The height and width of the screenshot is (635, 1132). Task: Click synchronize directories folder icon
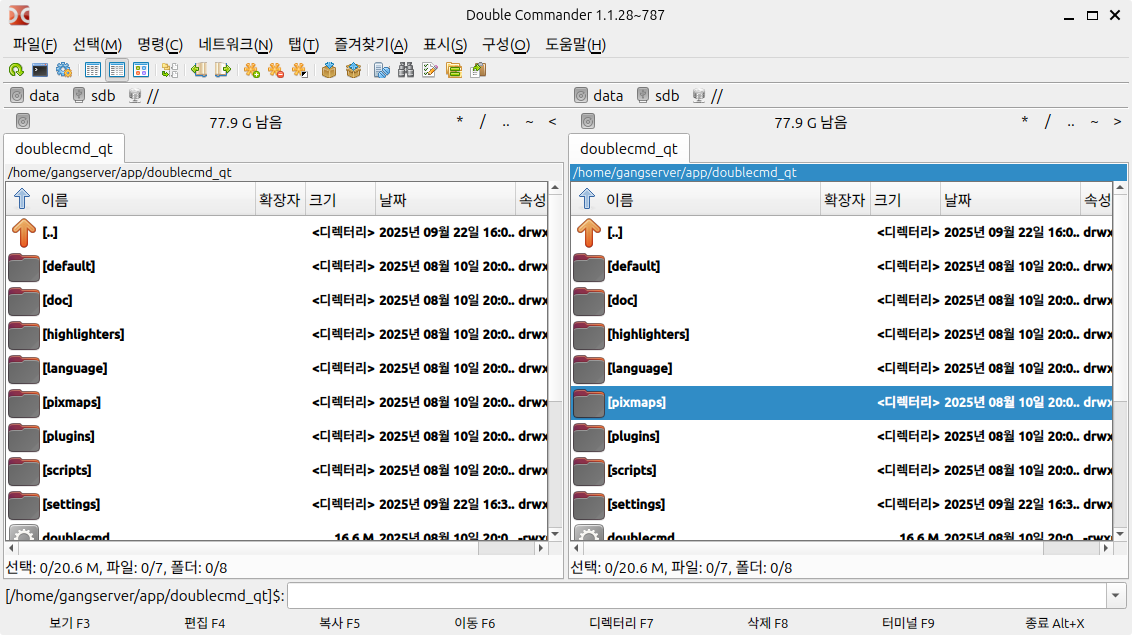453,70
